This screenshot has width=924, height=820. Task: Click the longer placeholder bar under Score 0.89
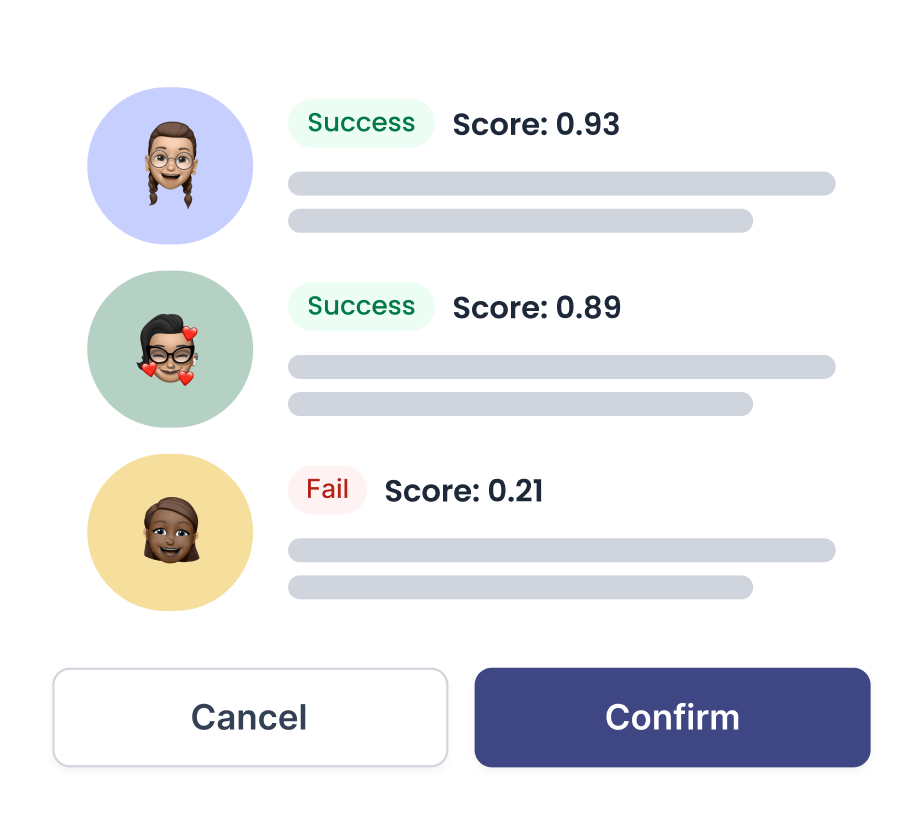tap(561, 367)
